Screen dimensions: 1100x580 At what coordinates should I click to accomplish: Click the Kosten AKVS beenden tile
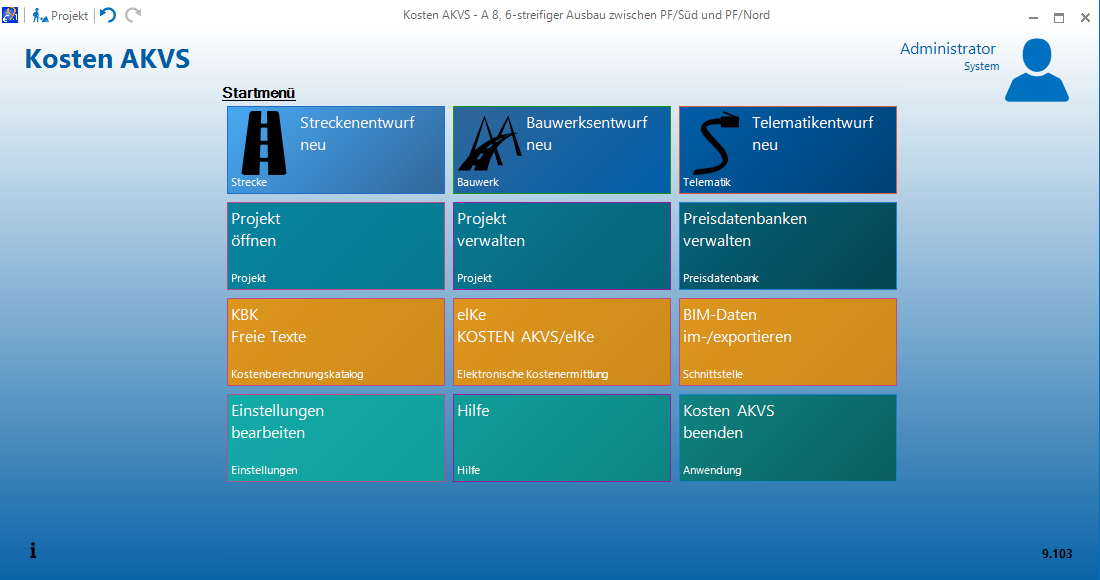pyautogui.click(x=788, y=438)
